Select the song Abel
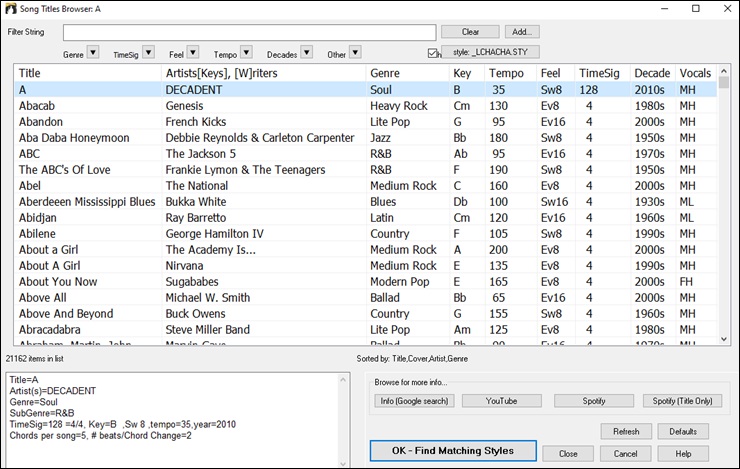 click(x=366, y=186)
